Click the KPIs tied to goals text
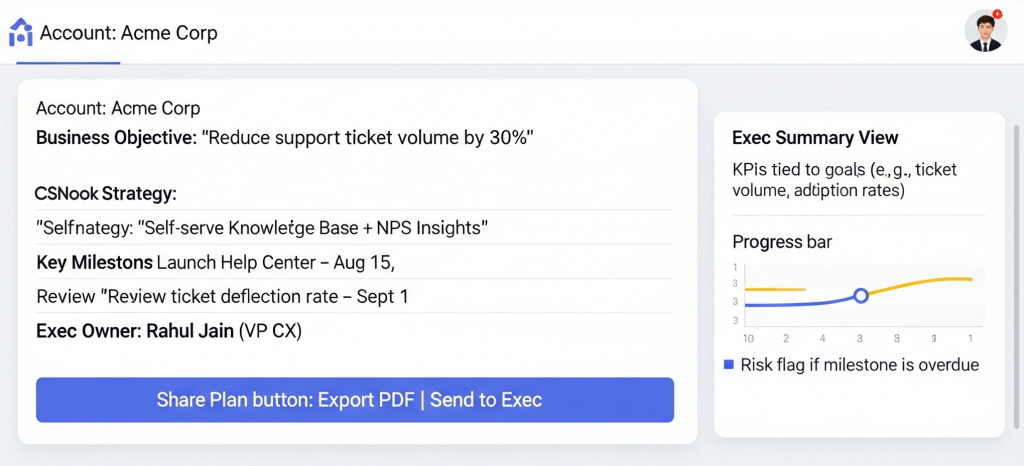 coord(844,180)
